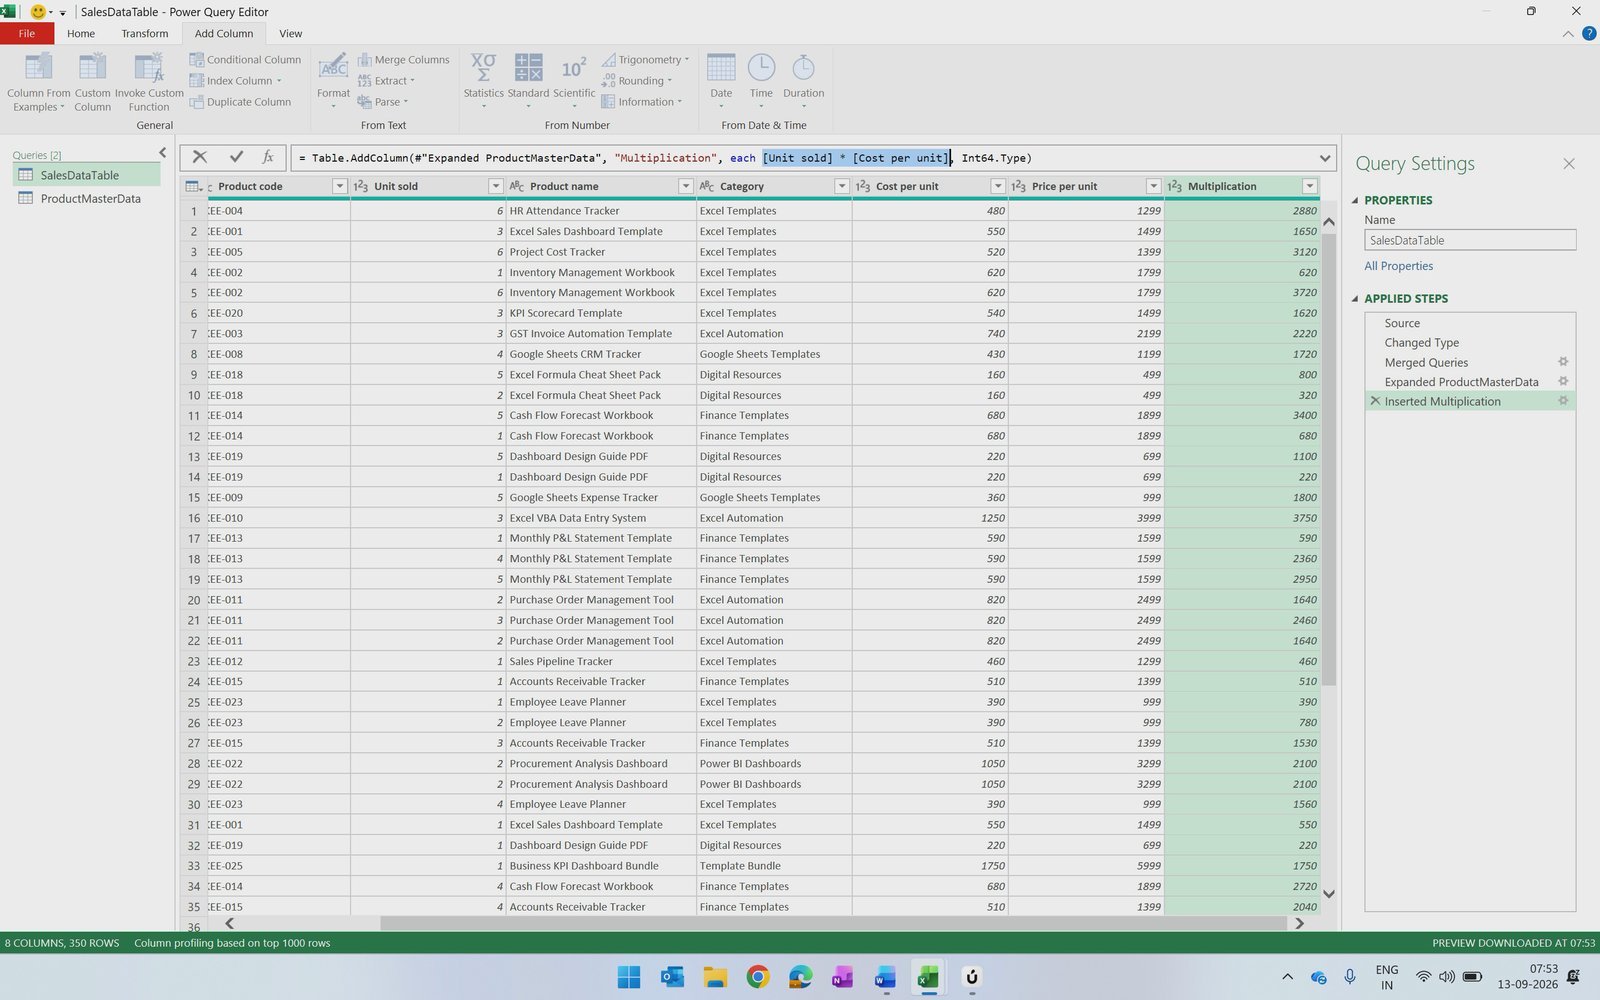Open the Product name column filter
The height and width of the screenshot is (1000, 1600).
coord(685,187)
